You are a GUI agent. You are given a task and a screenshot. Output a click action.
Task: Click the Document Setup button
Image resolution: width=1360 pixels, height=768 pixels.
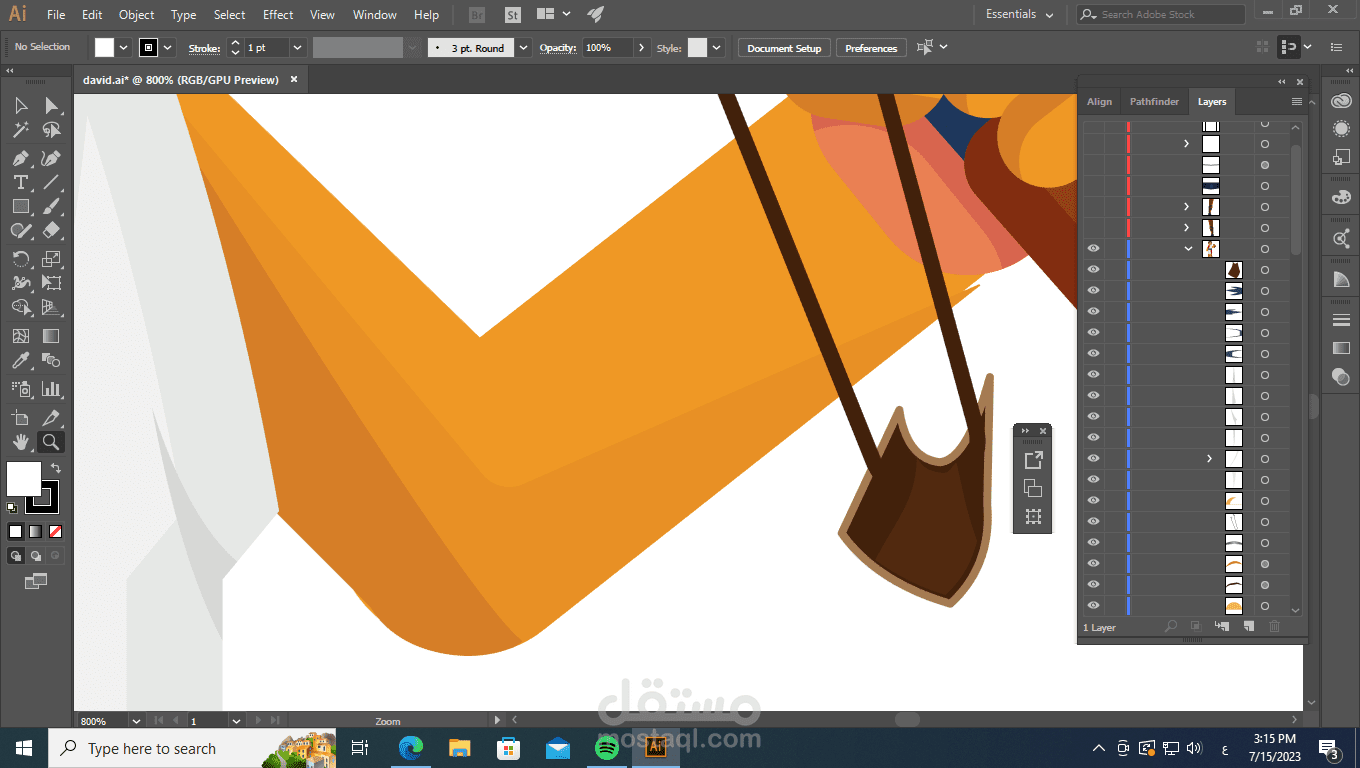784,48
